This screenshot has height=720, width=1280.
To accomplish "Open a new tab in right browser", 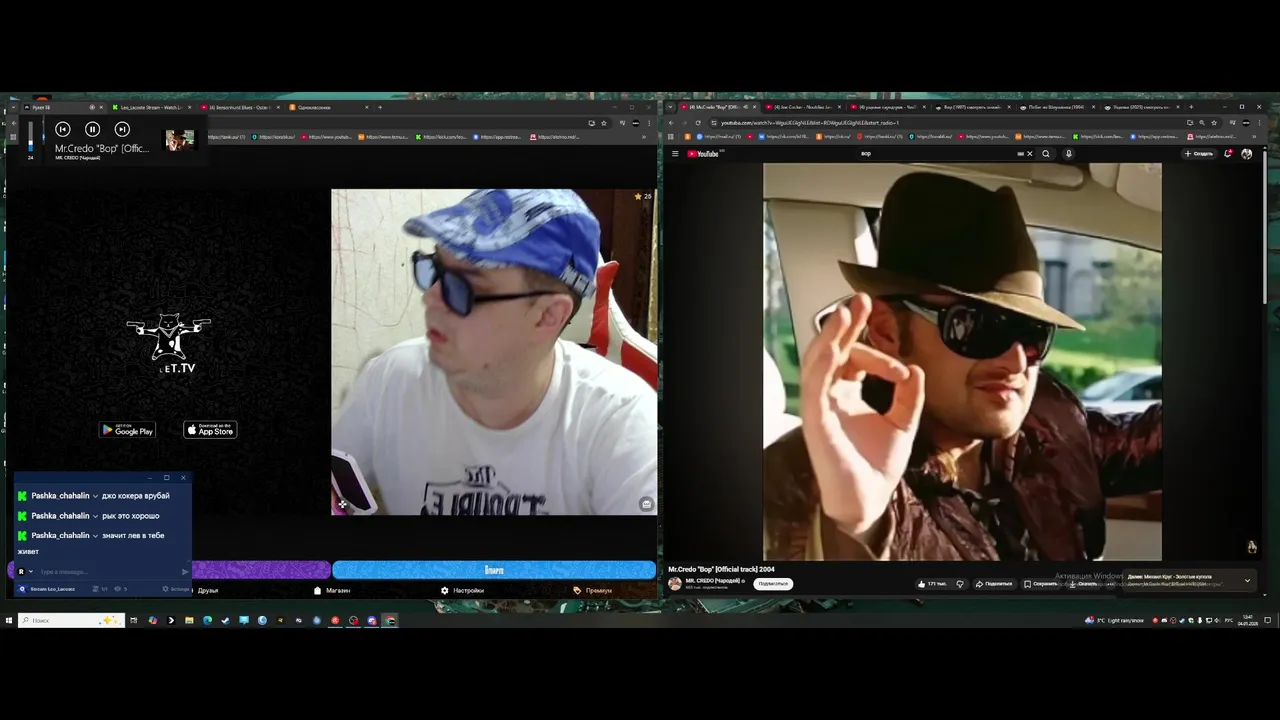I will (1191, 107).
